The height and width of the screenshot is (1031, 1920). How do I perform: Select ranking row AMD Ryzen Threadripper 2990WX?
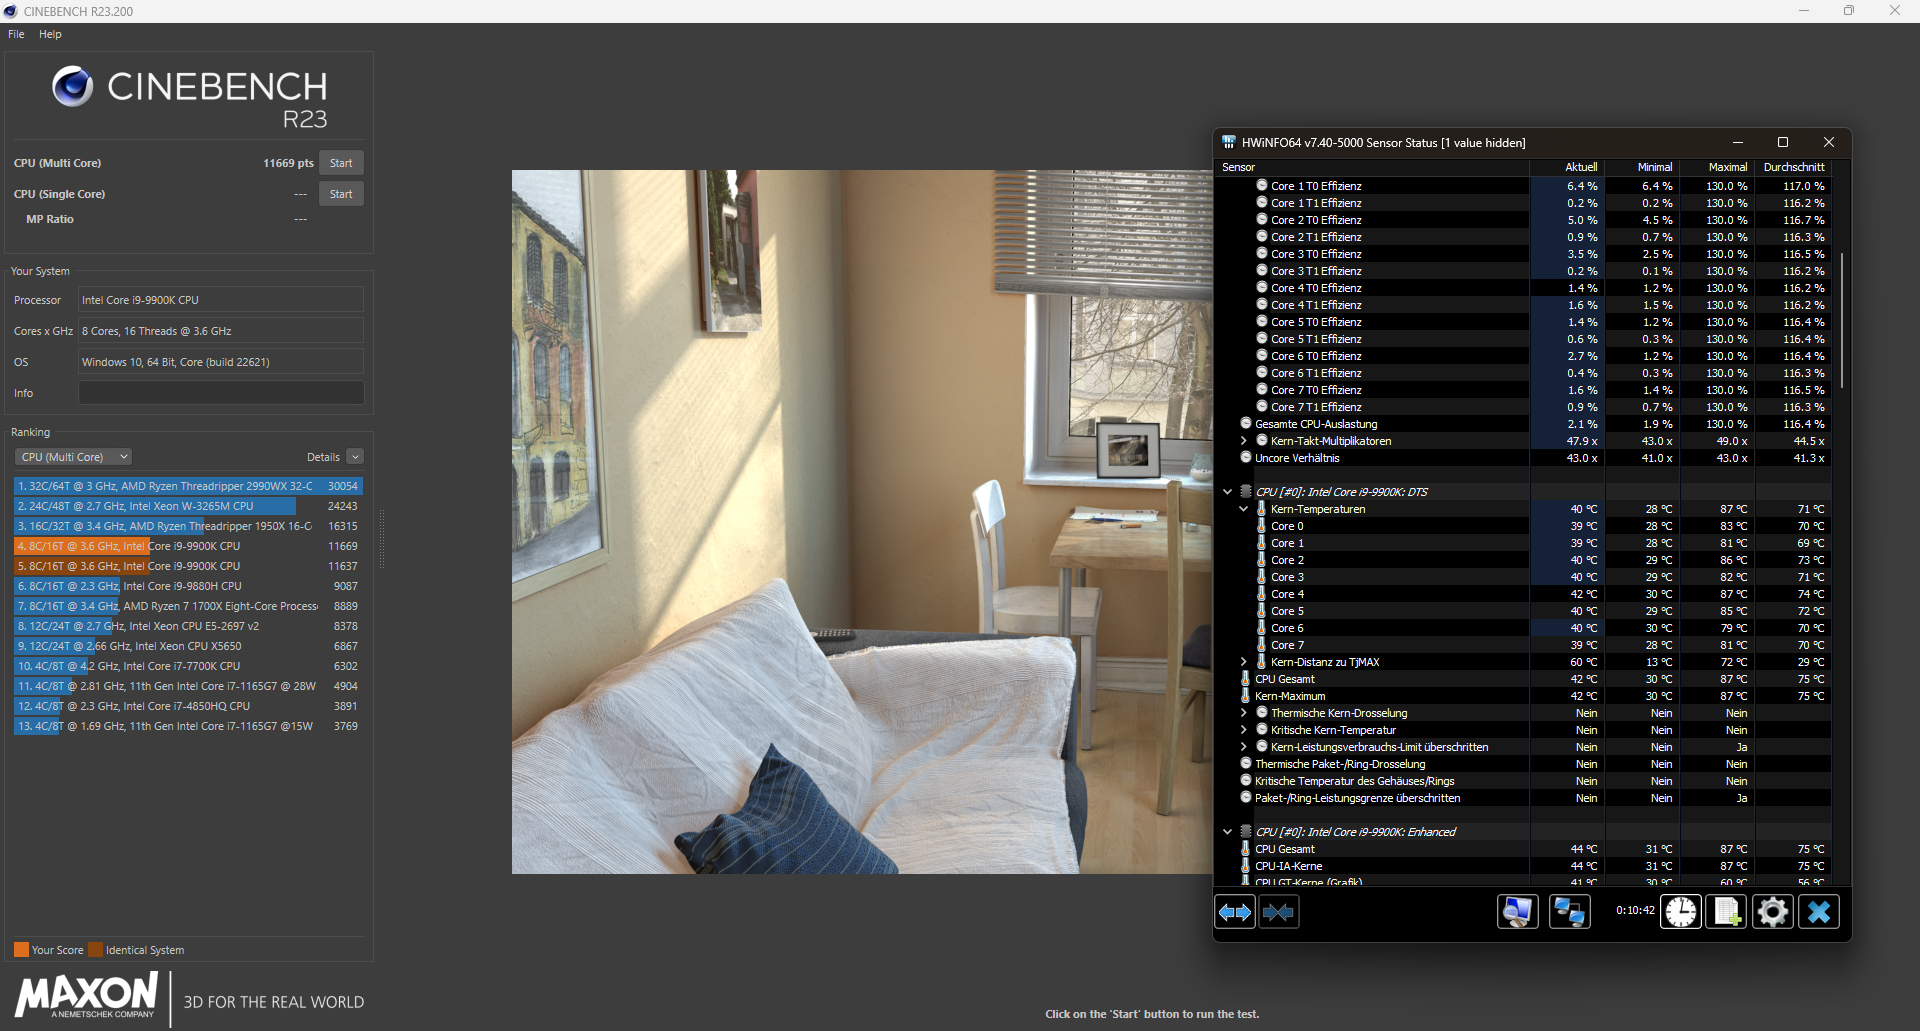[188, 486]
